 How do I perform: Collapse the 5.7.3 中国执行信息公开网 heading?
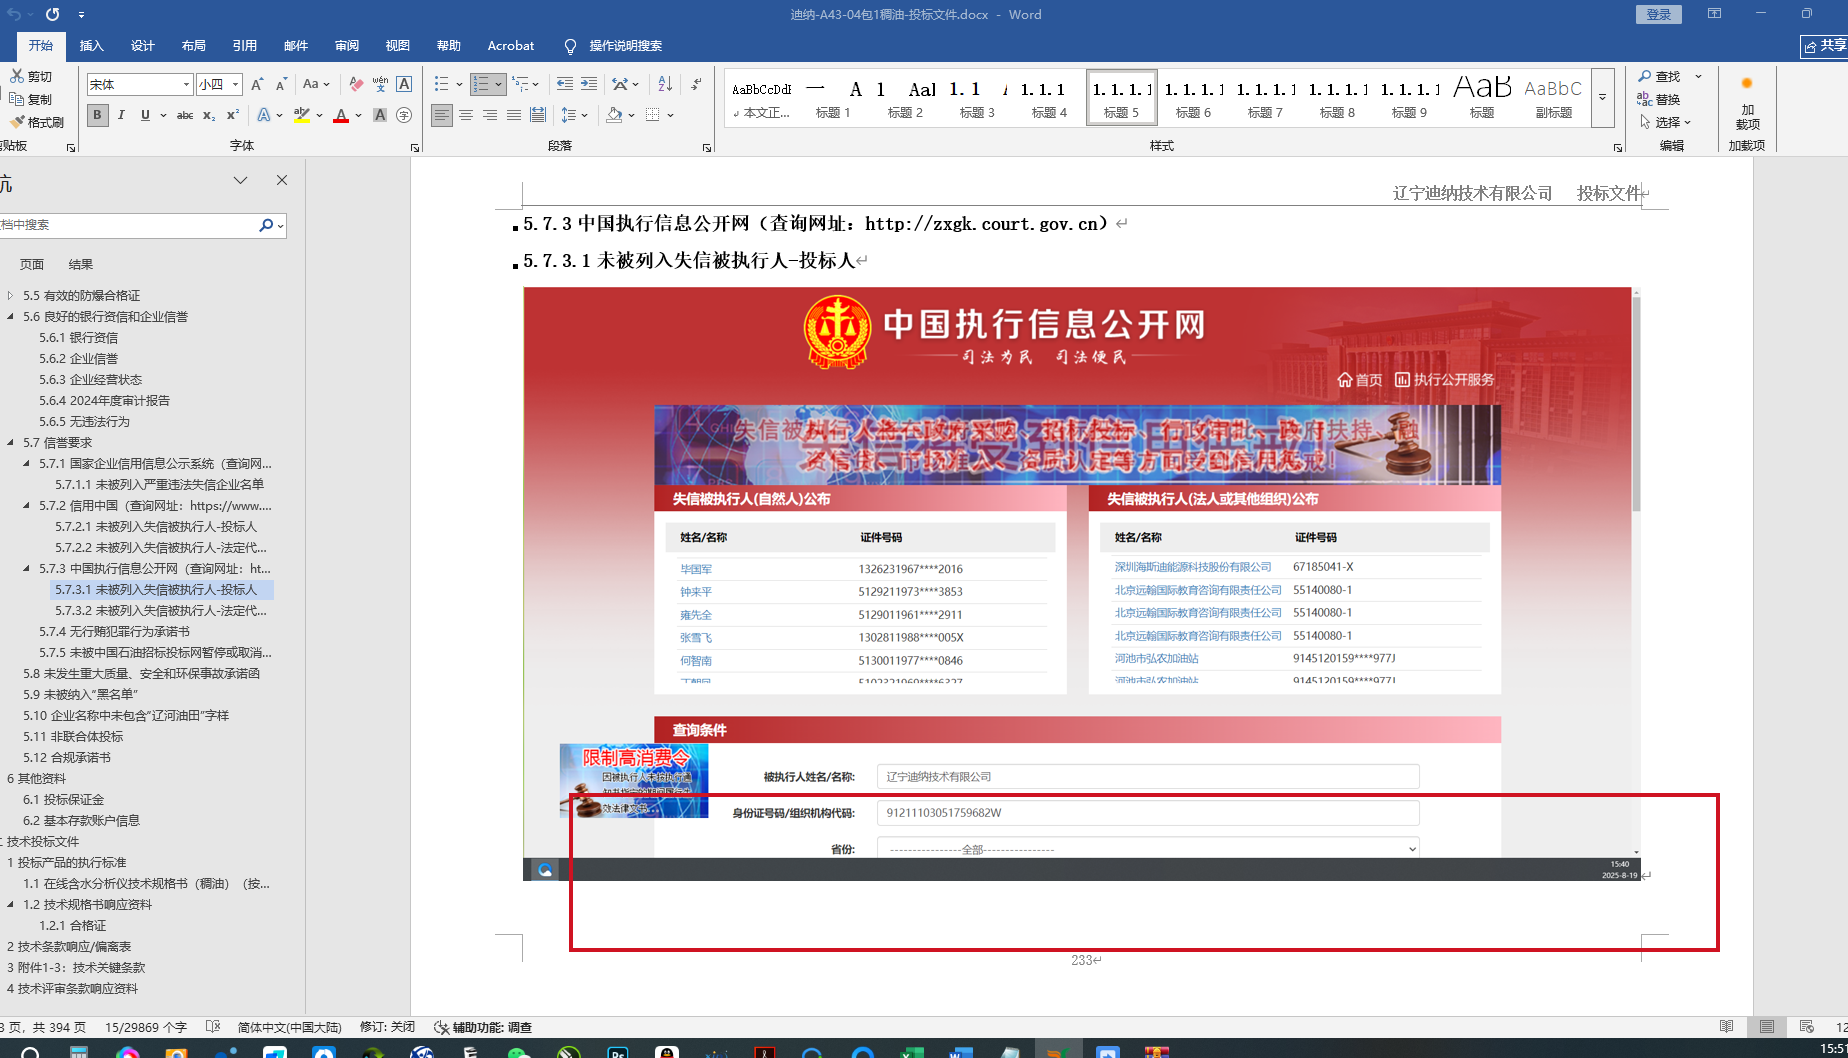pos(26,568)
